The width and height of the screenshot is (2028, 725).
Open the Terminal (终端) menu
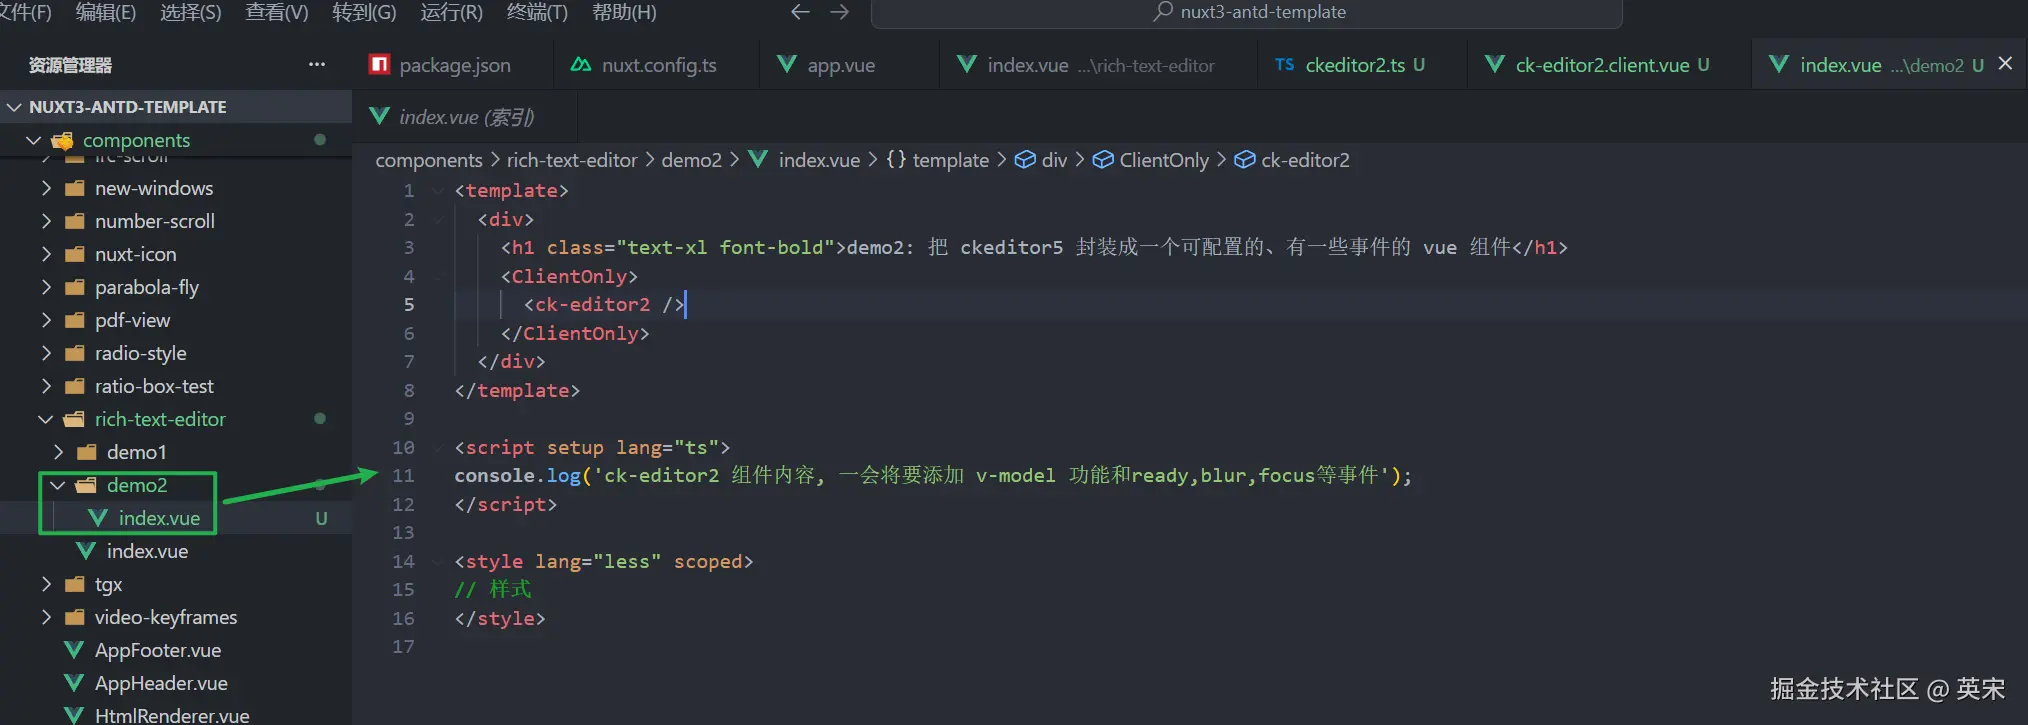[x=537, y=12]
